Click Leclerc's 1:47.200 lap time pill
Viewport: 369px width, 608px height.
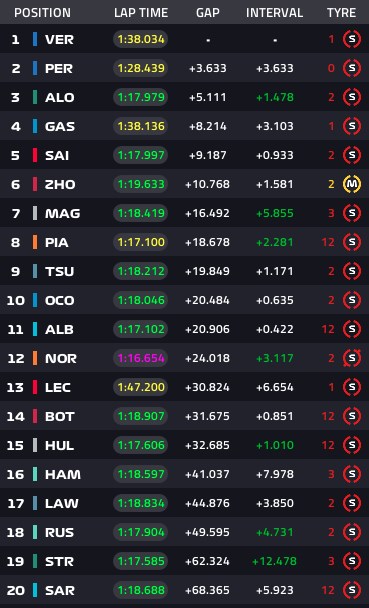pyautogui.click(x=141, y=387)
